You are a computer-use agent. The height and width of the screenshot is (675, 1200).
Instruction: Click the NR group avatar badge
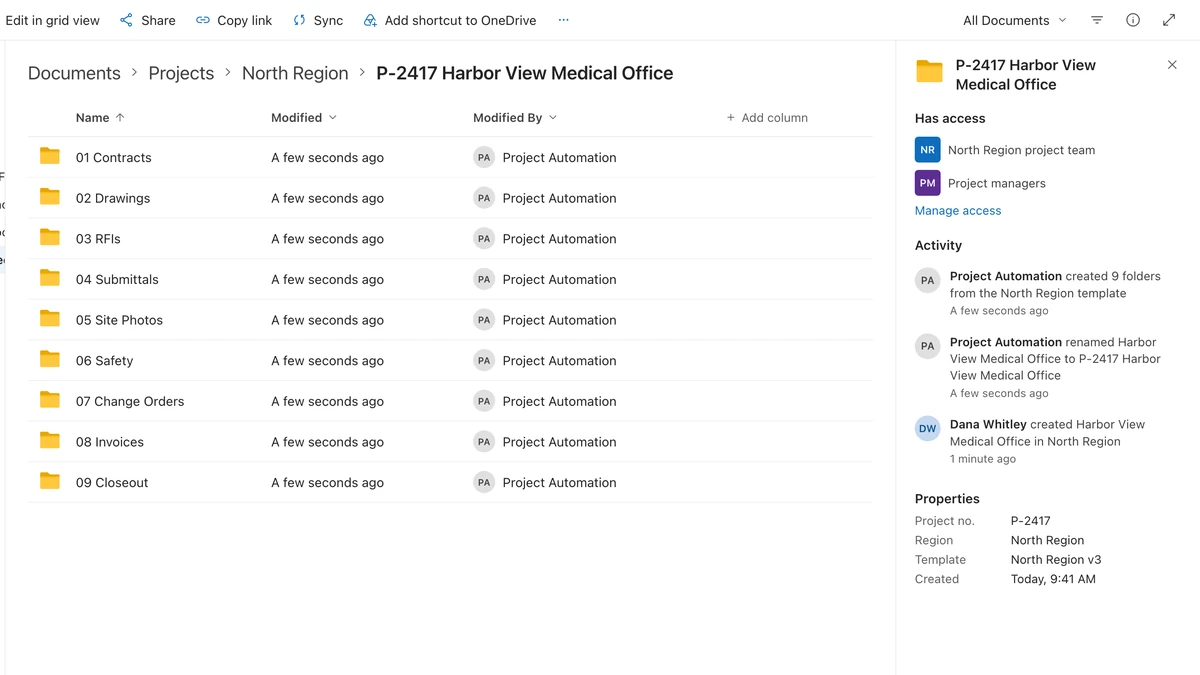point(928,150)
